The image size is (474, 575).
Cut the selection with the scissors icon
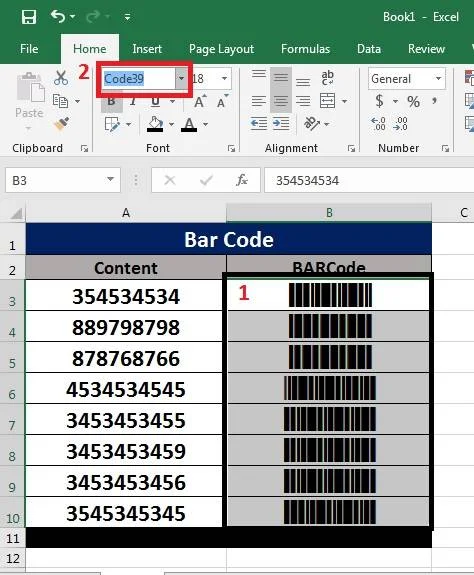61,78
